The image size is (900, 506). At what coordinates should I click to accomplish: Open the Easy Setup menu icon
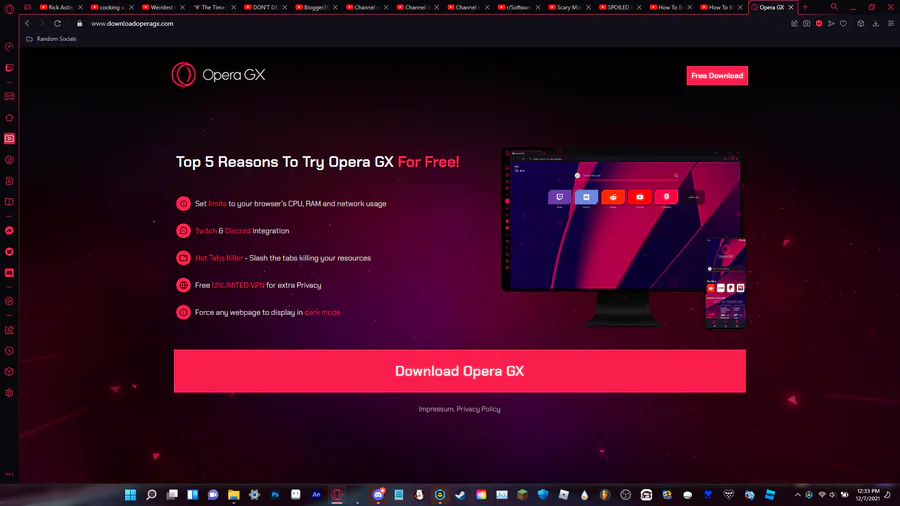tap(891, 24)
